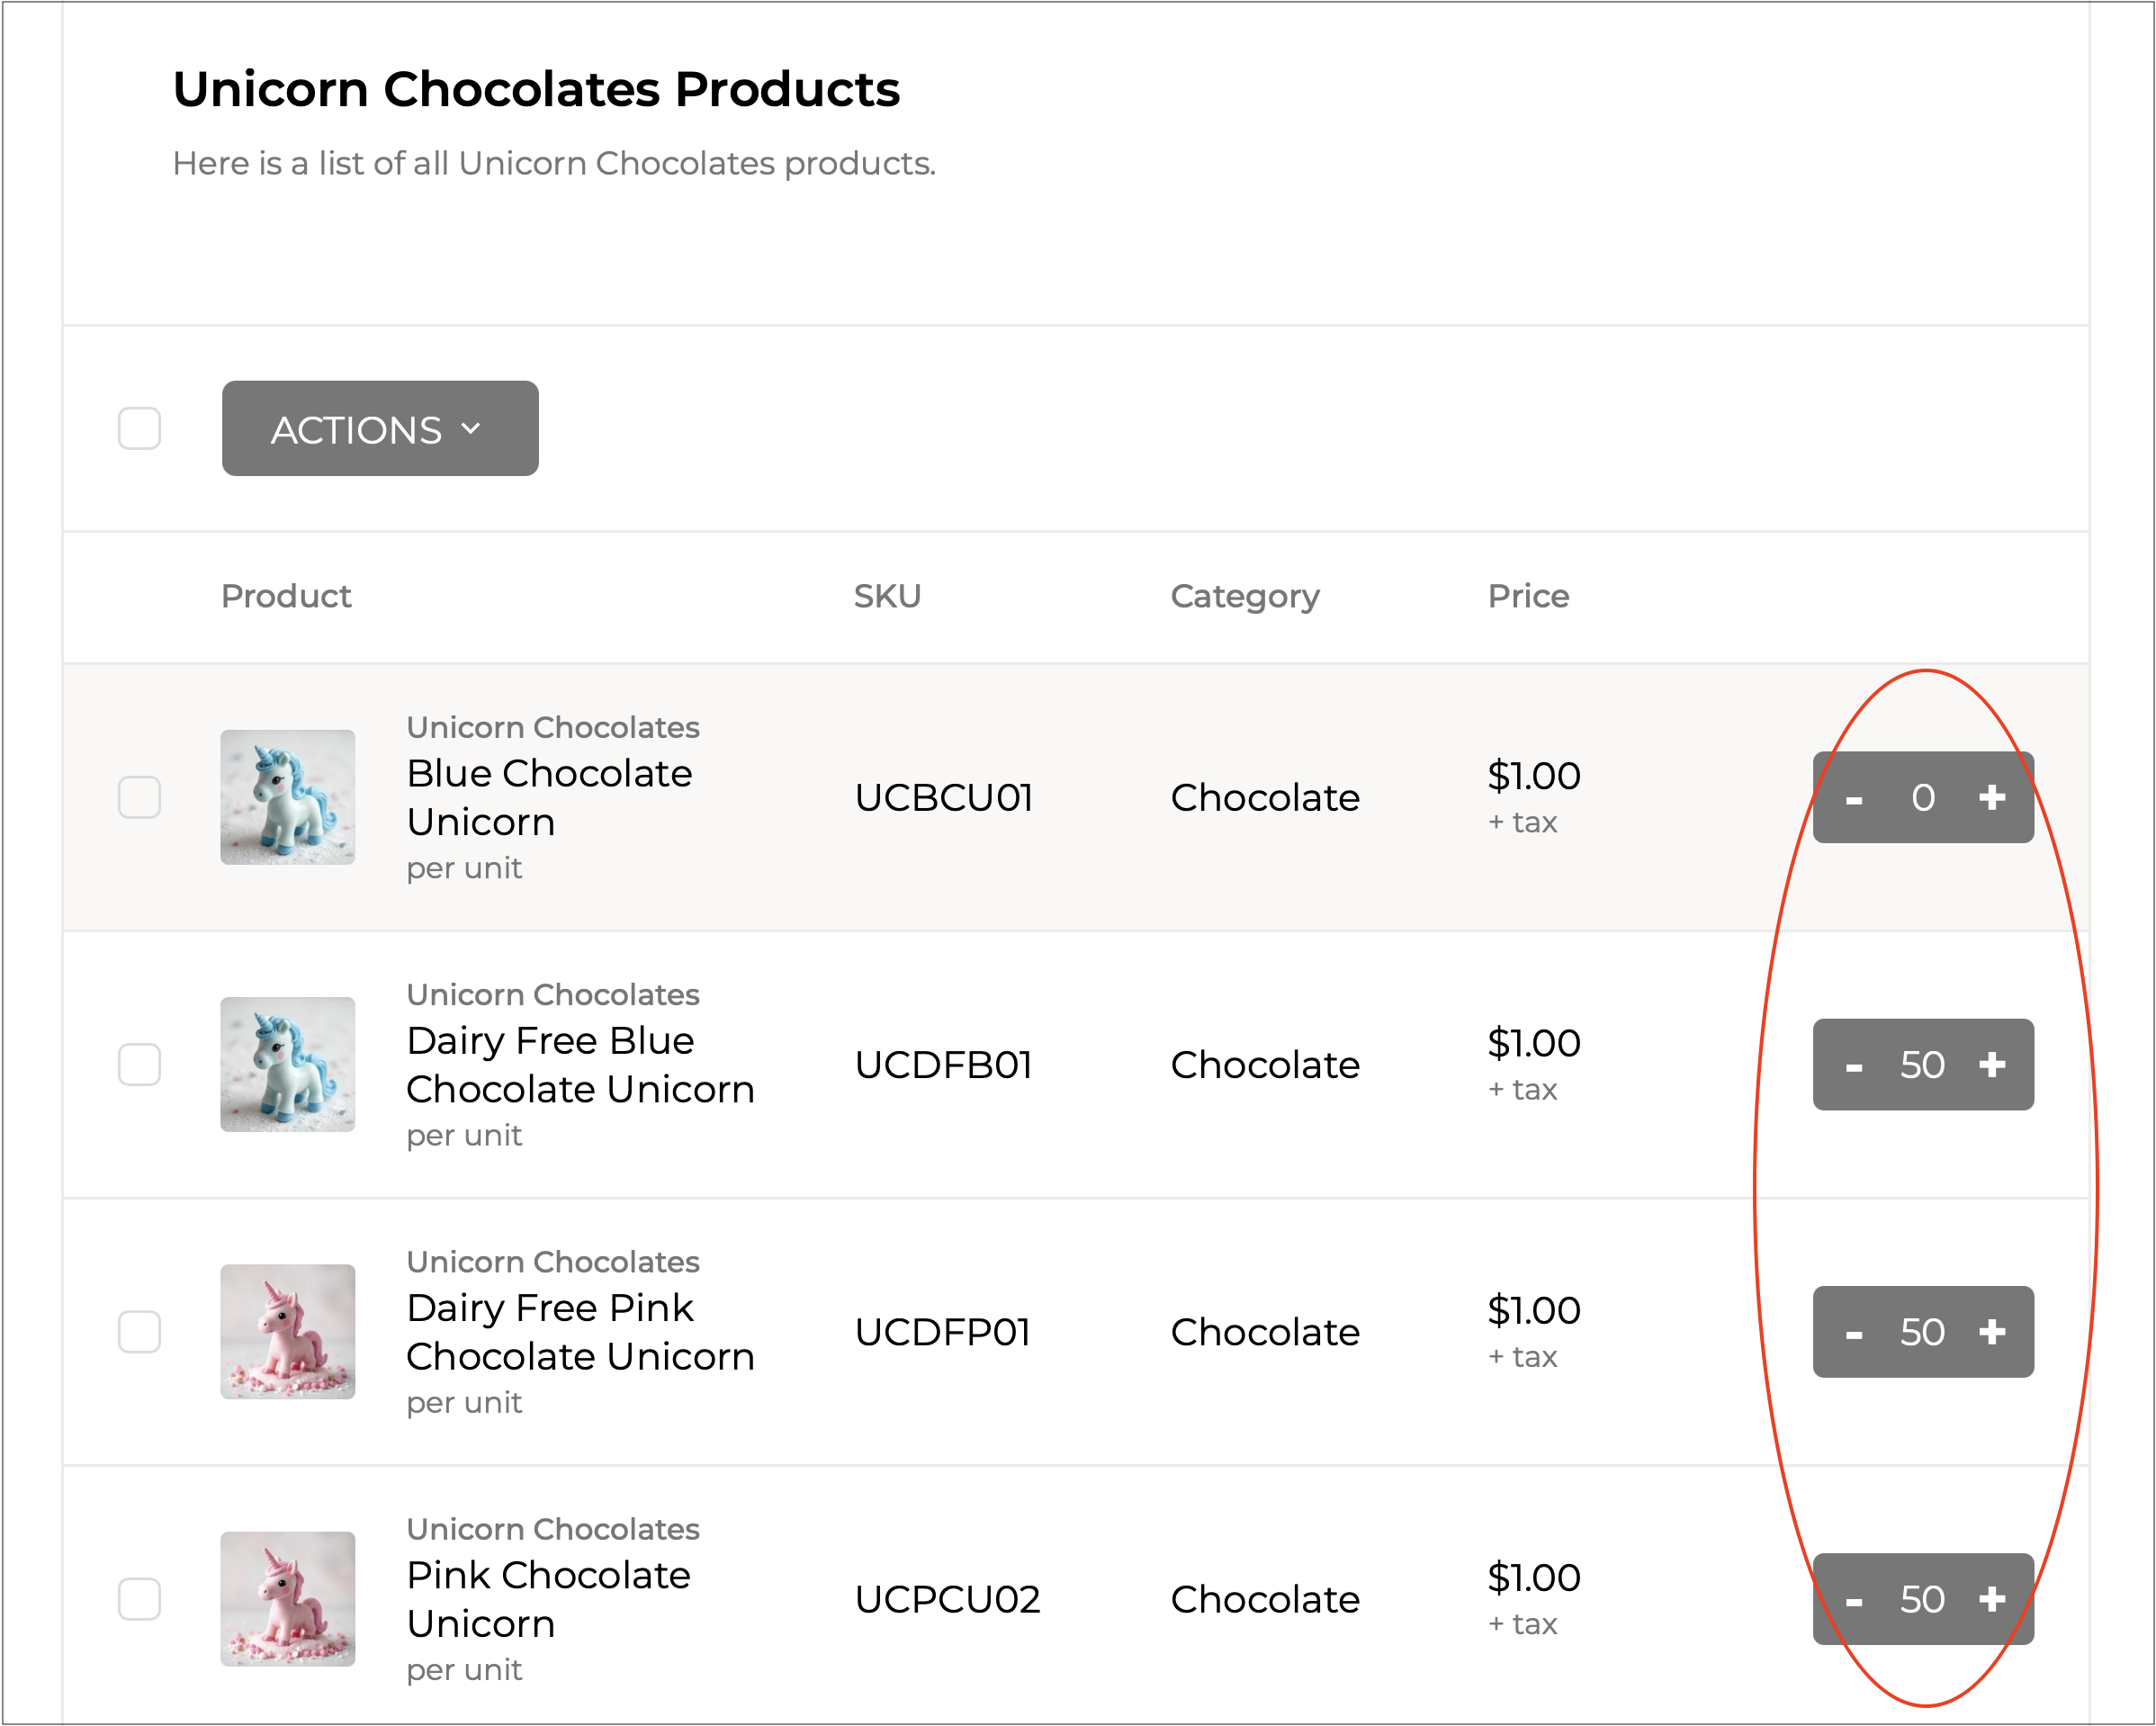Tick the select-all checkbox beside Actions
Viewport: 2156px width, 1726px height.
pyautogui.click(x=139, y=428)
